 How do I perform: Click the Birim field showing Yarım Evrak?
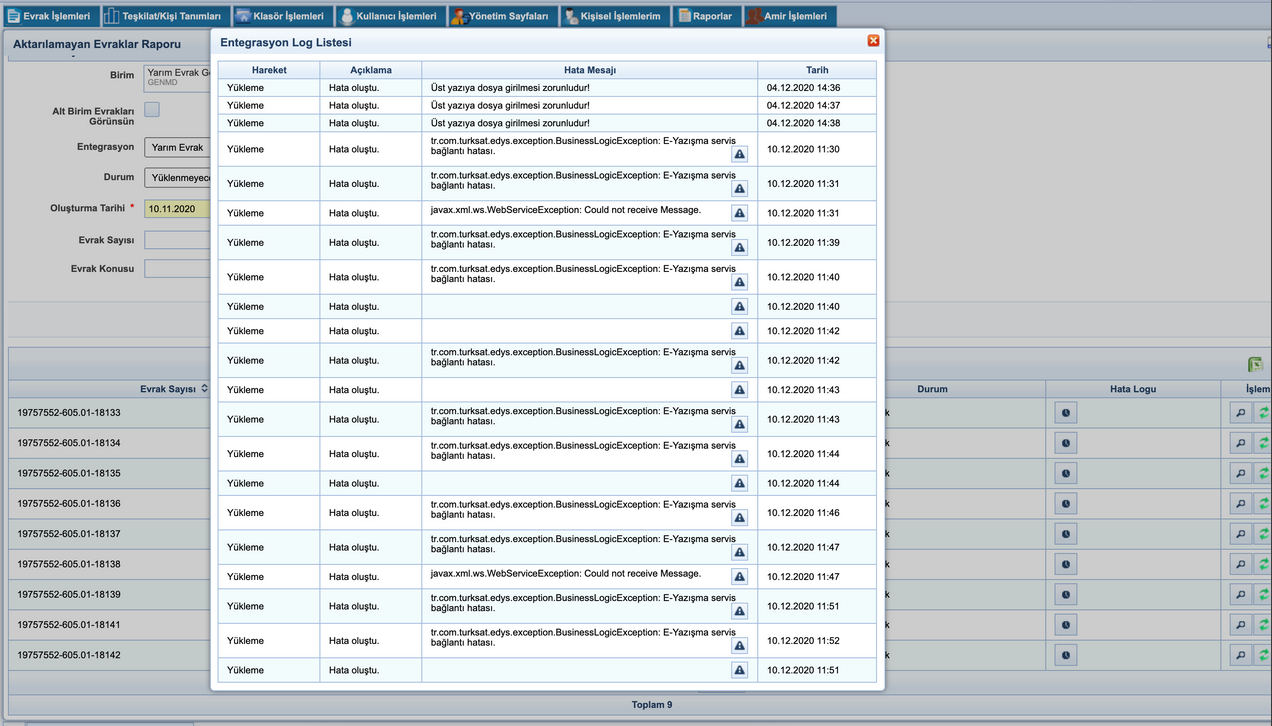177,77
